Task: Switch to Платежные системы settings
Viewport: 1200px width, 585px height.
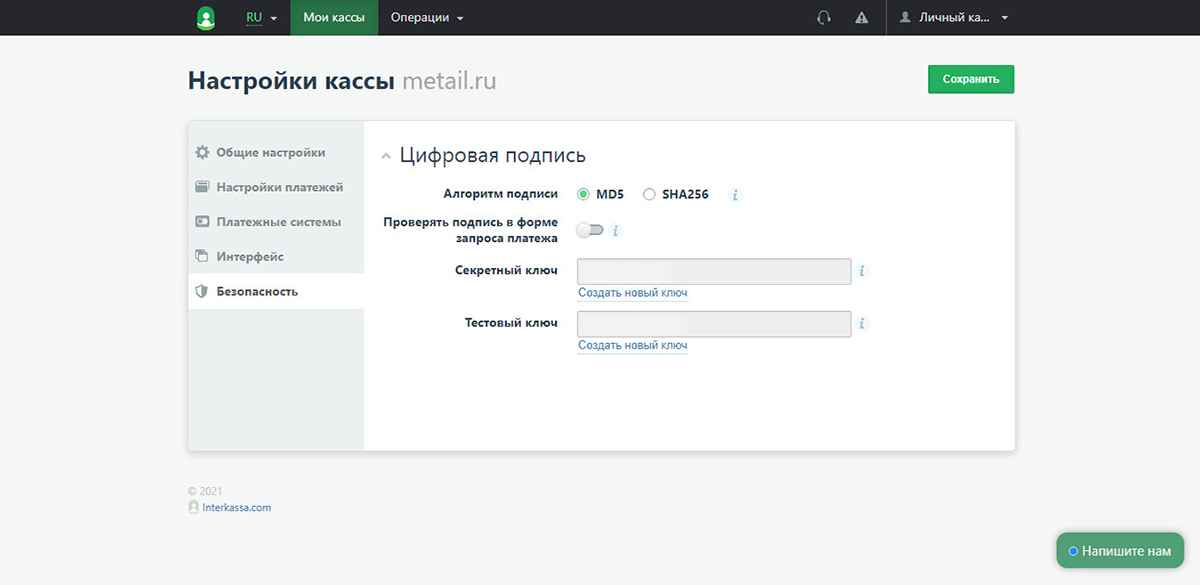Action: coord(278,222)
